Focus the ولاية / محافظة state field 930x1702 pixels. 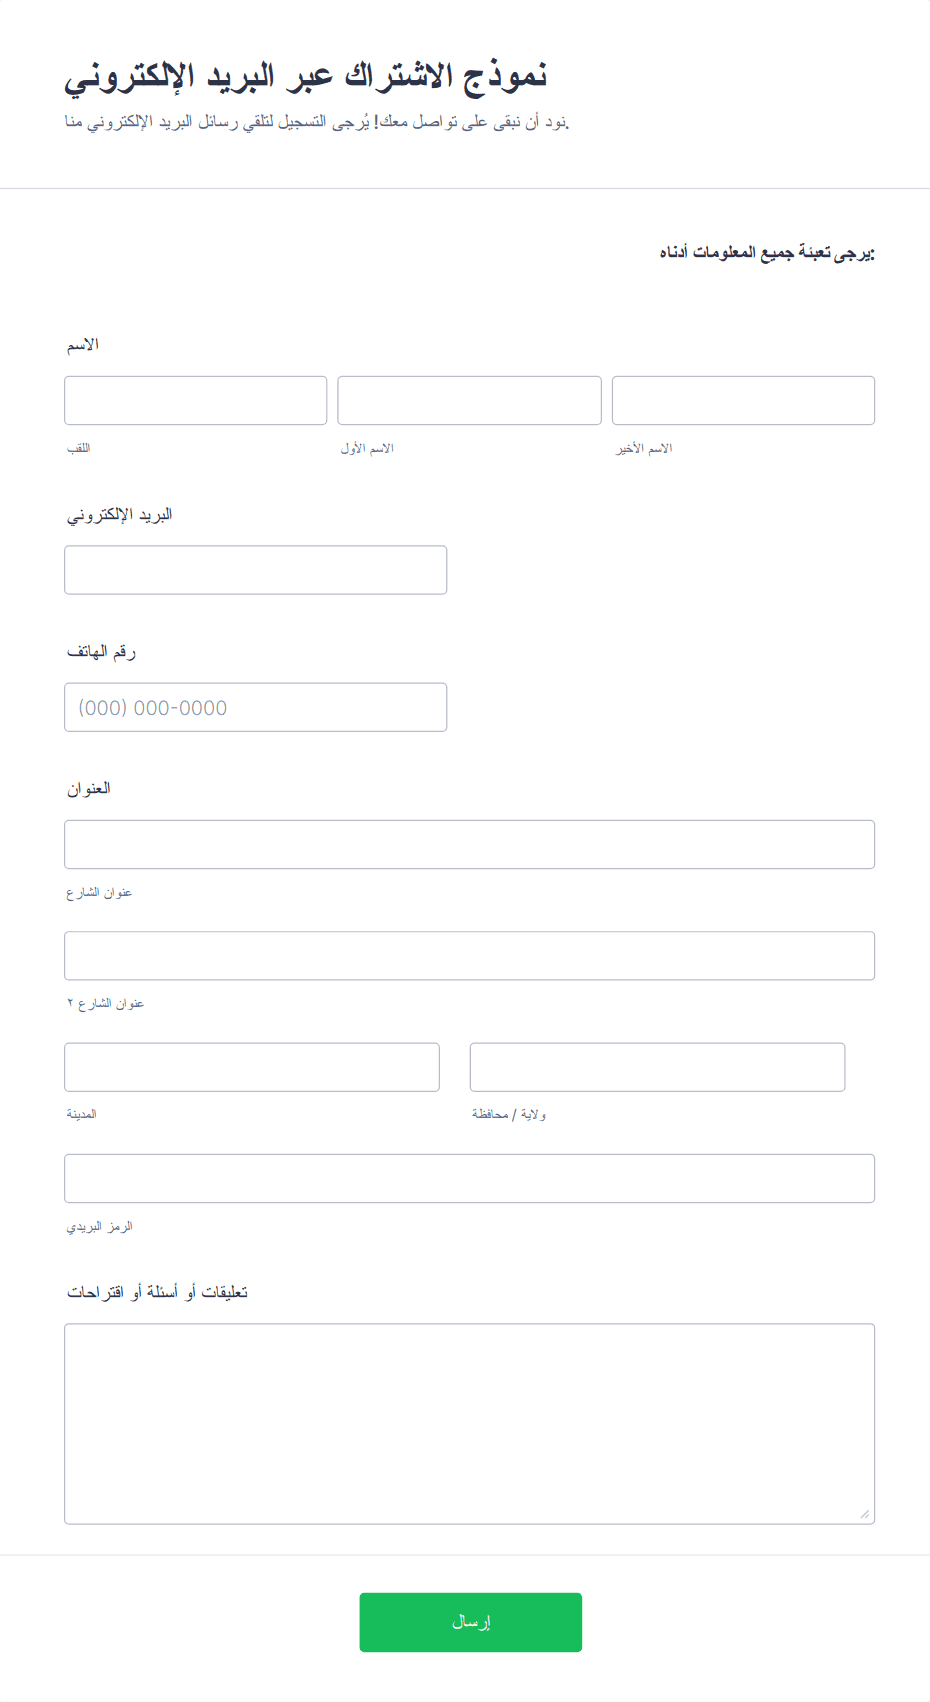click(657, 1067)
